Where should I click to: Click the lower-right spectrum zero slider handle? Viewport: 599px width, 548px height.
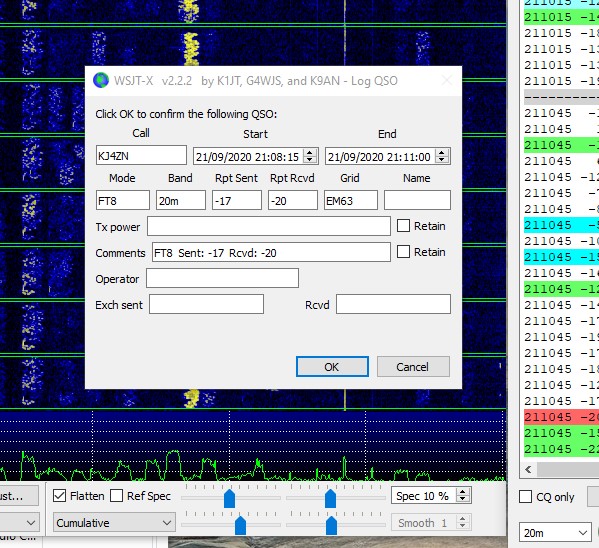pyautogui.click(x=331, y=525)
